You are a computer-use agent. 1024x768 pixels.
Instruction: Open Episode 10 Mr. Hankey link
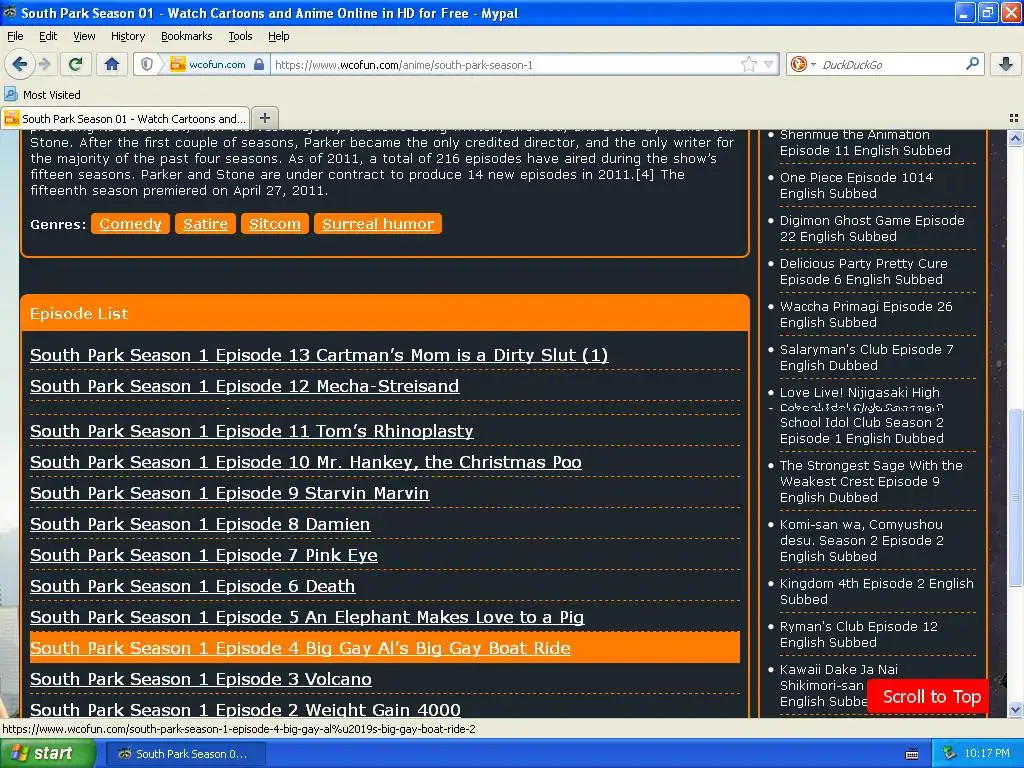coord(306,462)
